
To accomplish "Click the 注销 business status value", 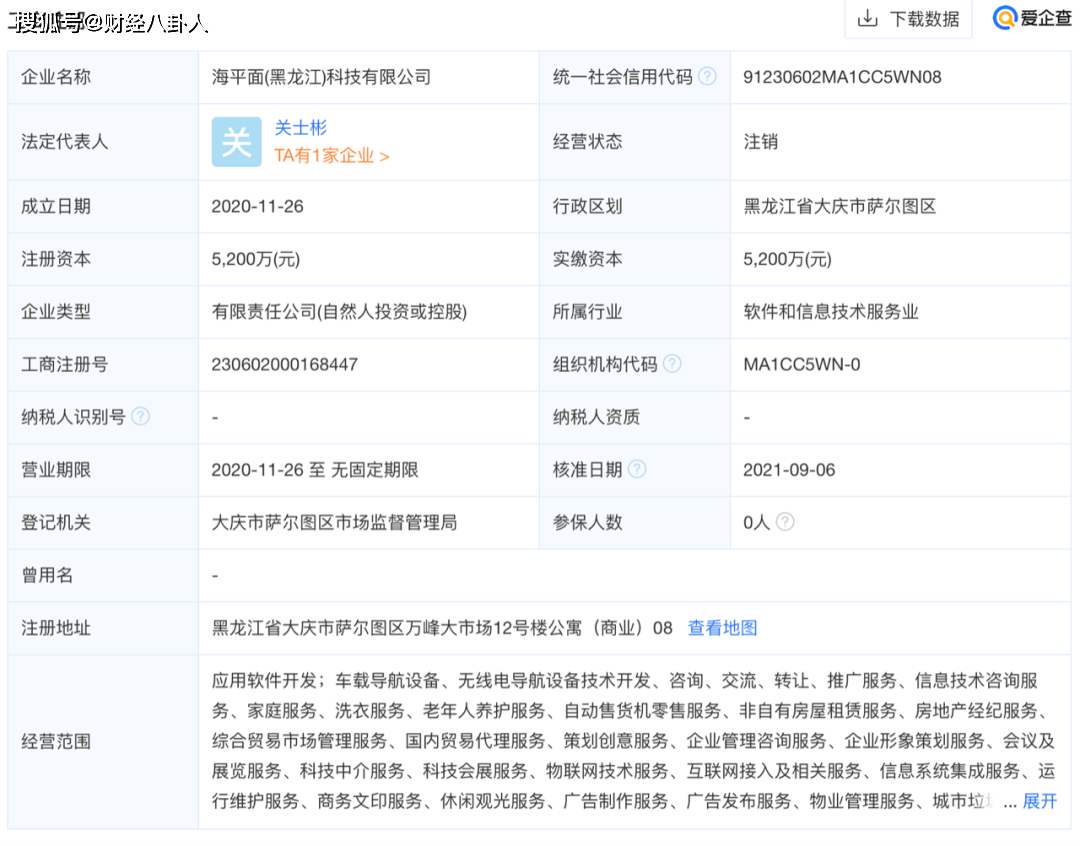I will [x=760, y=142].
